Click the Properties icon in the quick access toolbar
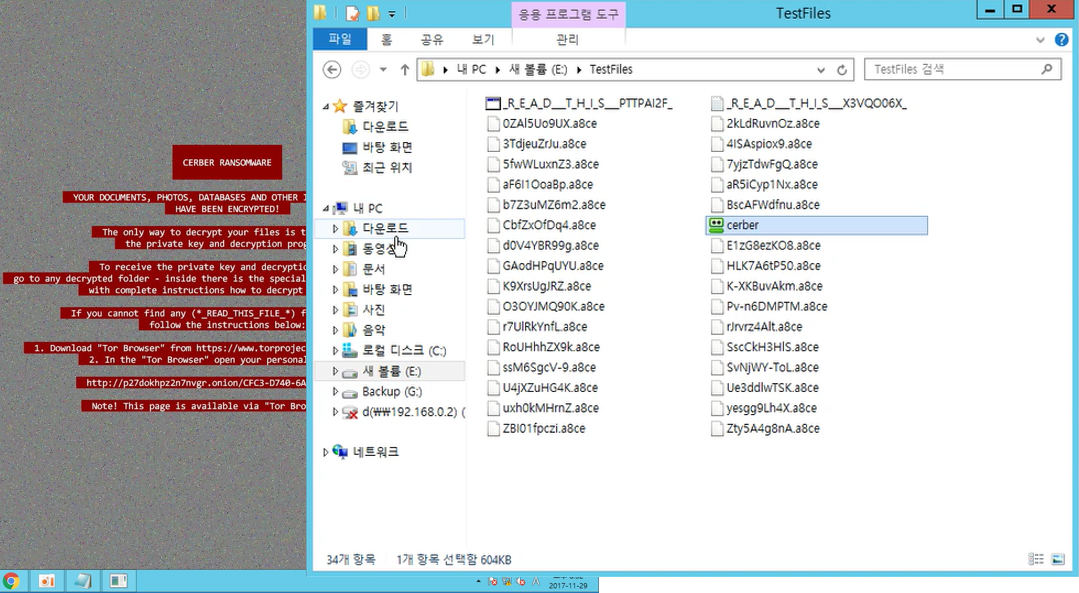 coord(353,13)
